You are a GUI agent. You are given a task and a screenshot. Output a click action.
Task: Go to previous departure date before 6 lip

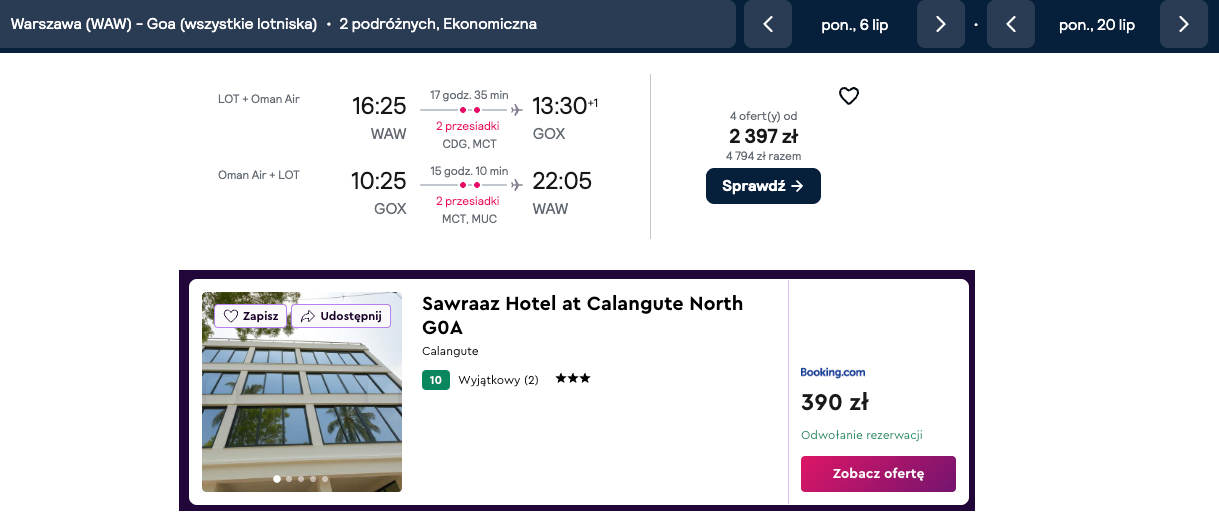tap(768, 25)
